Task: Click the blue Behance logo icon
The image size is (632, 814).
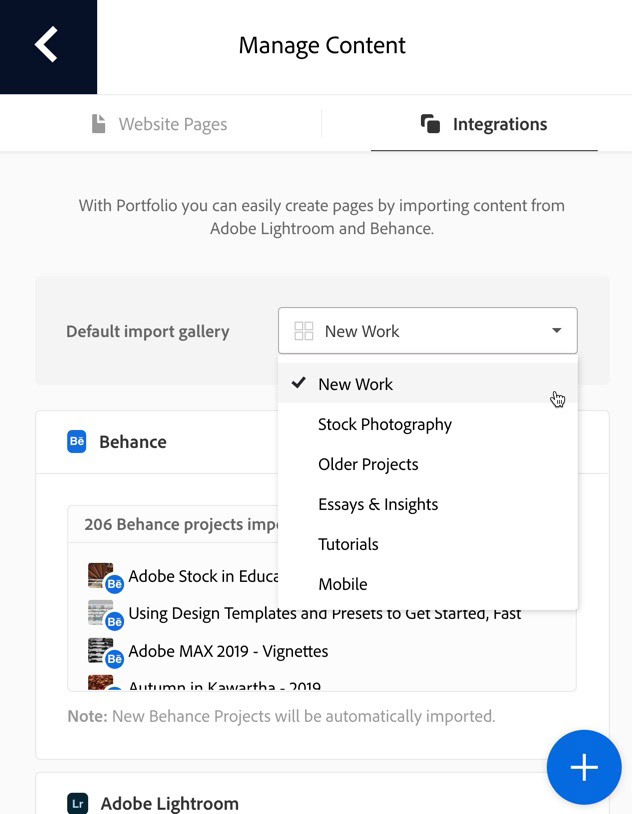Action: click(77, 441)
